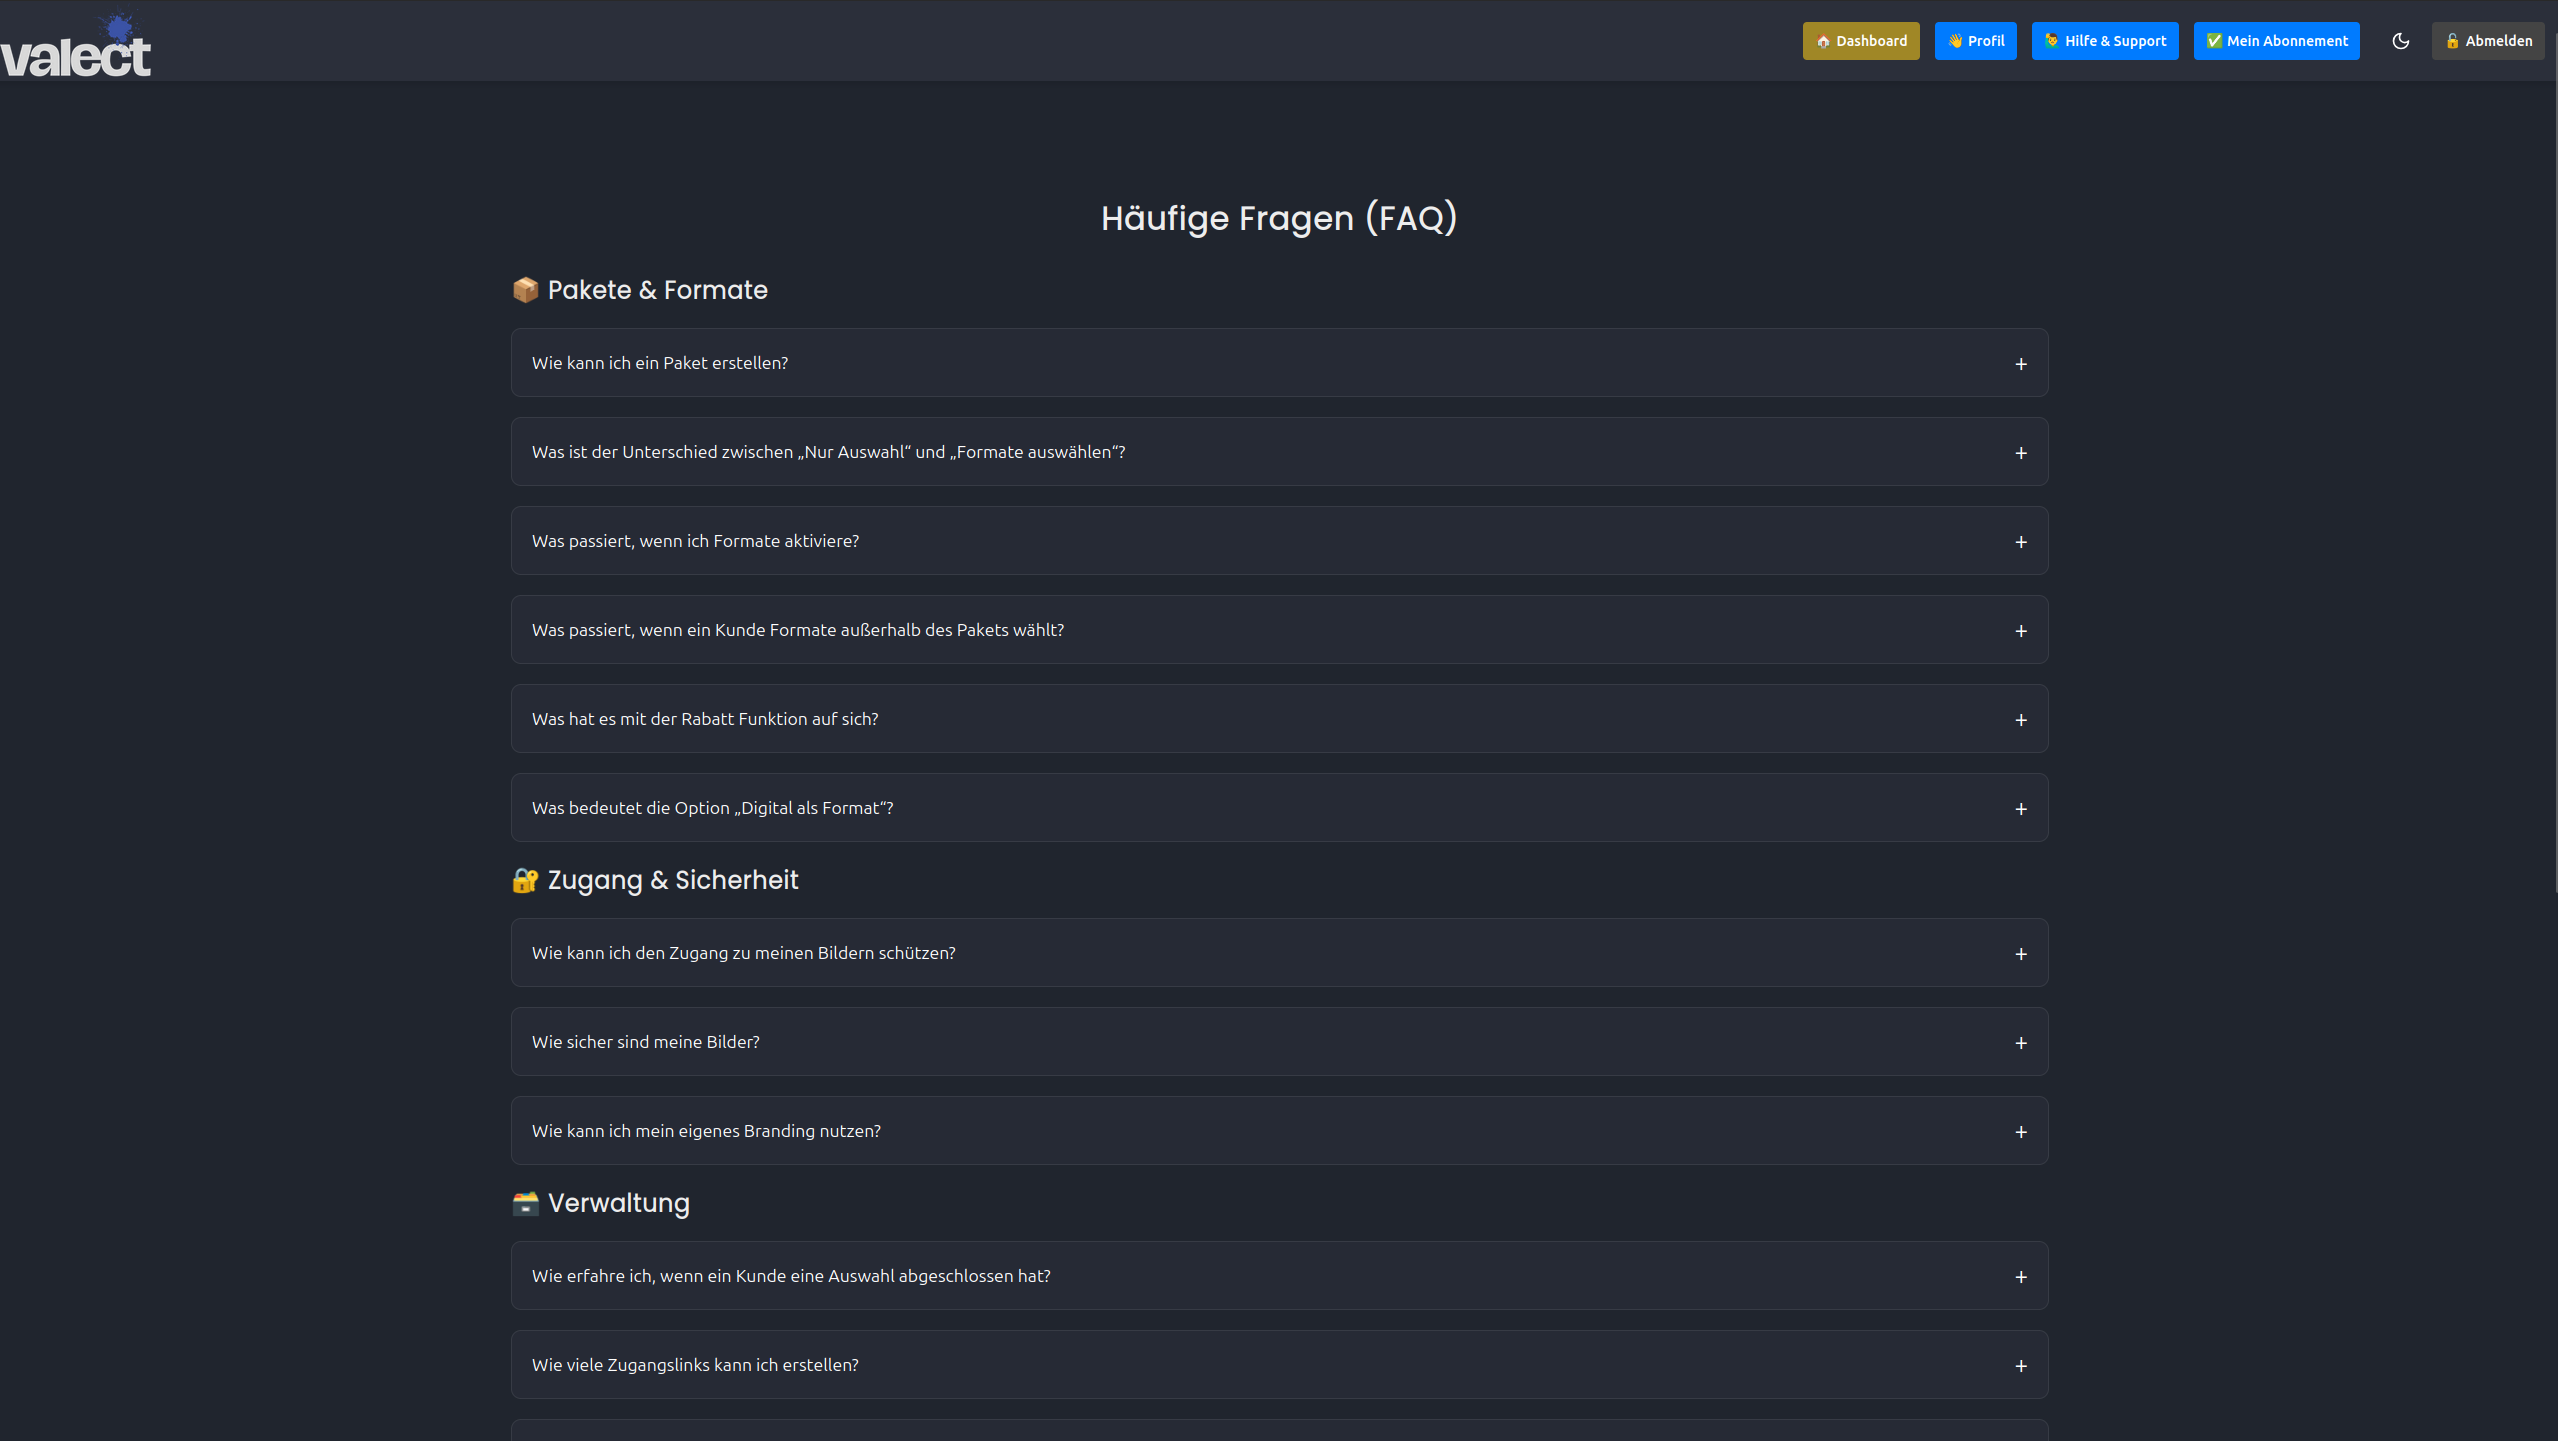
Task: Click plus icon for 'Wie sicher sind meine Bilder?'
Action: (x=2020, y=1043)
